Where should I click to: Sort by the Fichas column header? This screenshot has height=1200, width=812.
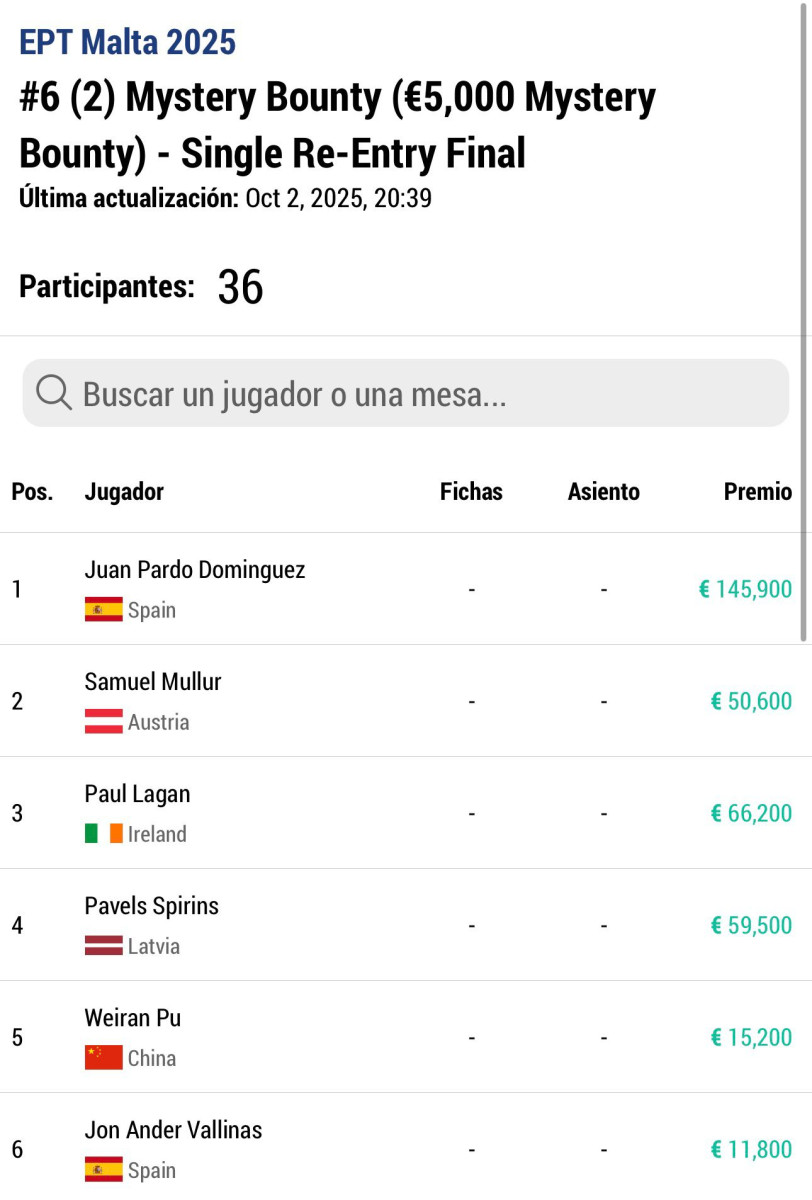471,492
